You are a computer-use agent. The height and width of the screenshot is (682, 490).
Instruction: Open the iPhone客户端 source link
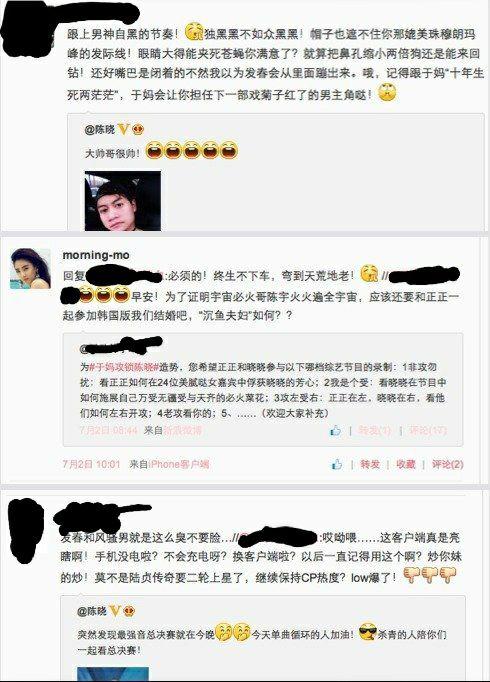(179, 464)
